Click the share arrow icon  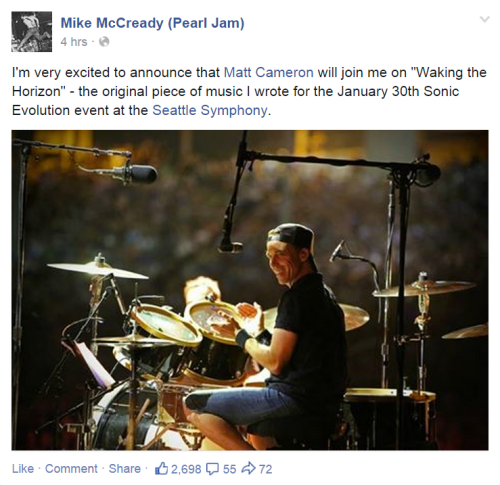tap(248, 469)
